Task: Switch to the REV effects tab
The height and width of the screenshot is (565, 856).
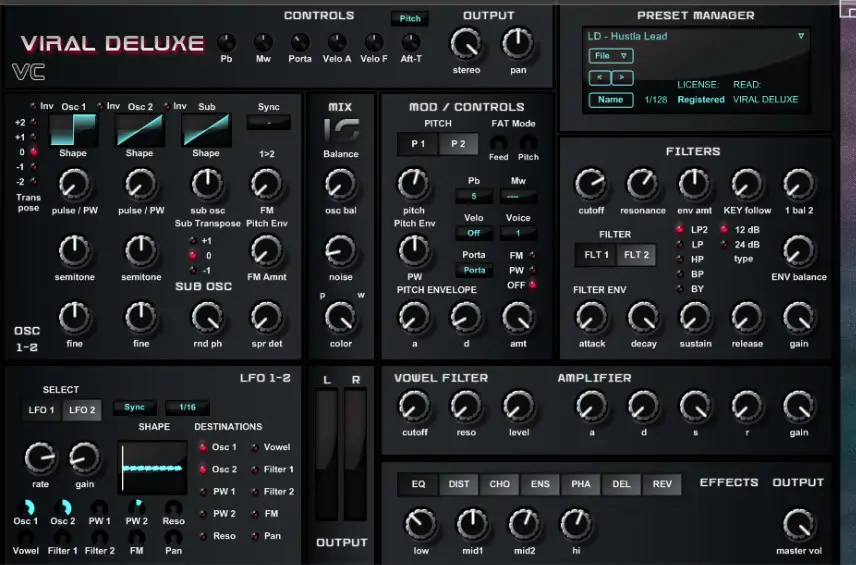Action: click(x=662, y=484)
